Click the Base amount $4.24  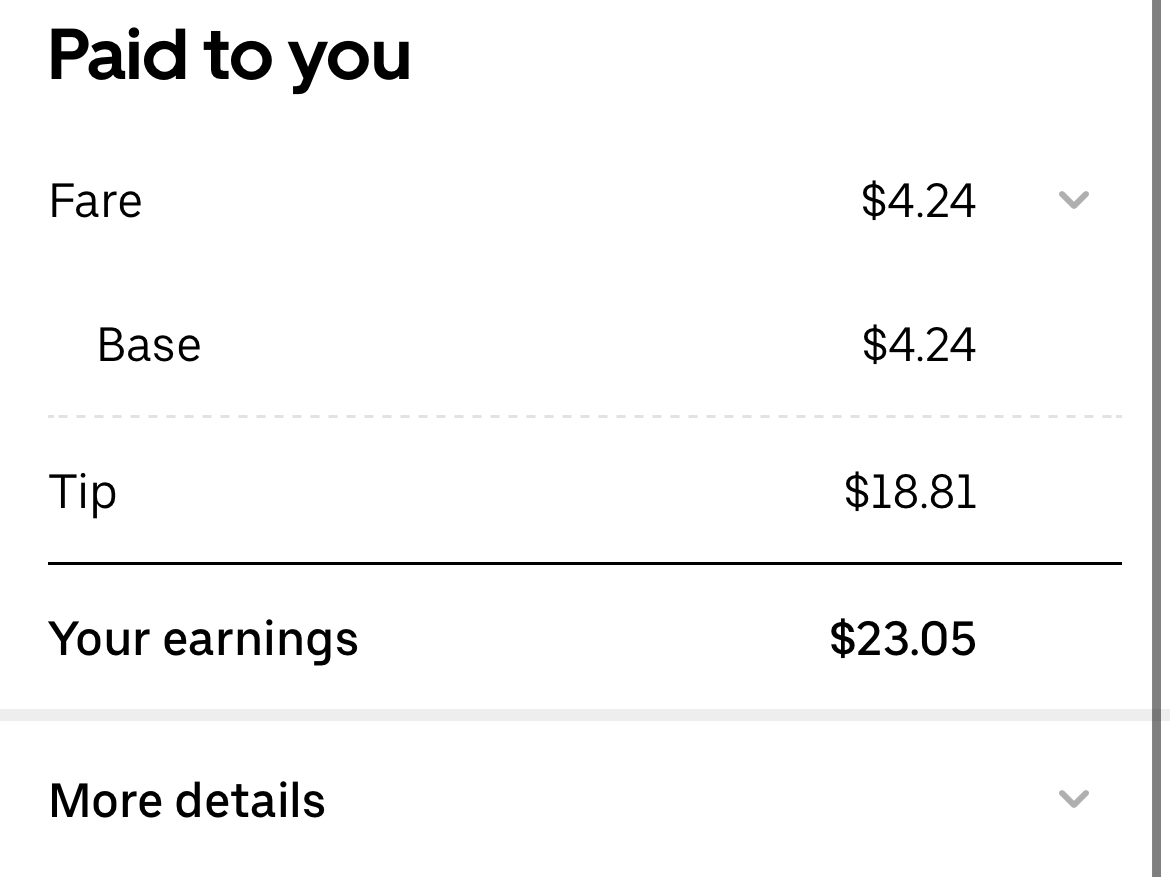(918, 345)
